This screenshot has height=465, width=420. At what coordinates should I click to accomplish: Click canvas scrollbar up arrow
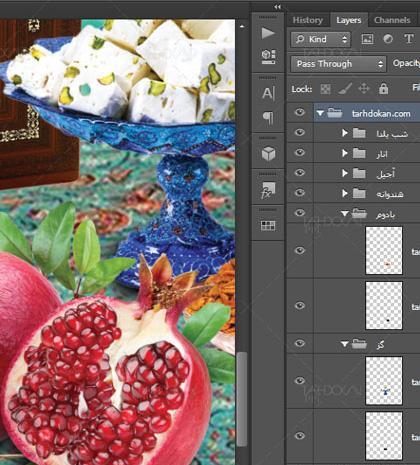242,26
